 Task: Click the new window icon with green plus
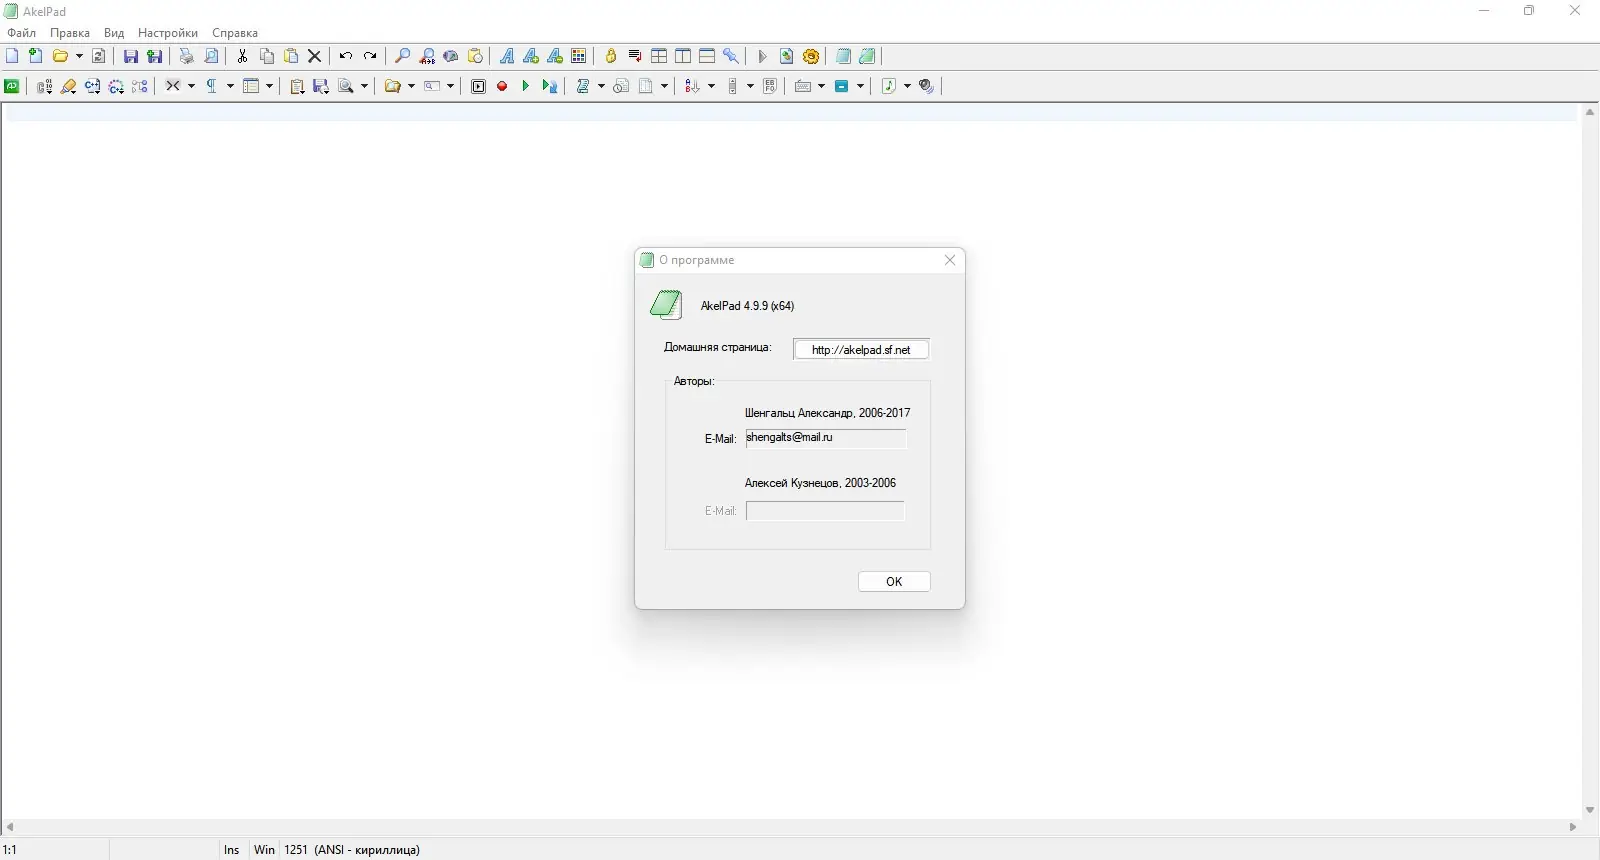(x=35, y=56)
